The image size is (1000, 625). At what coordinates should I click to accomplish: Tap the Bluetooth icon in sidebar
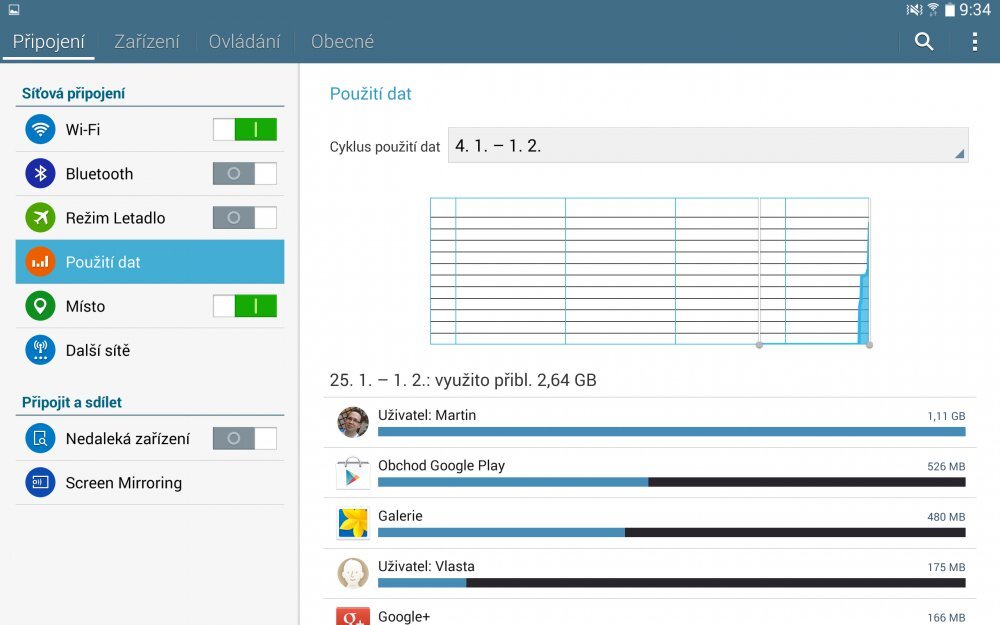tap(40, 173)
